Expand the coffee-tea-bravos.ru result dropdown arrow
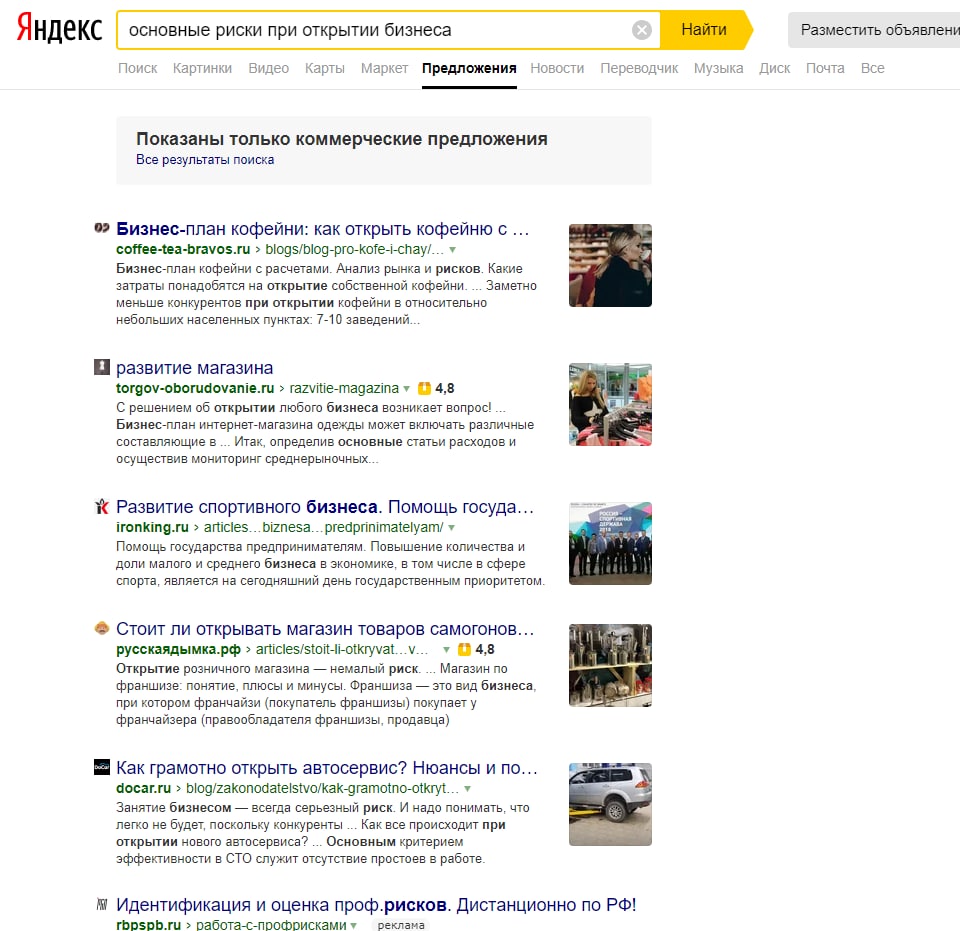The width and height of the screenshot is (960, 931). (452, 250)
